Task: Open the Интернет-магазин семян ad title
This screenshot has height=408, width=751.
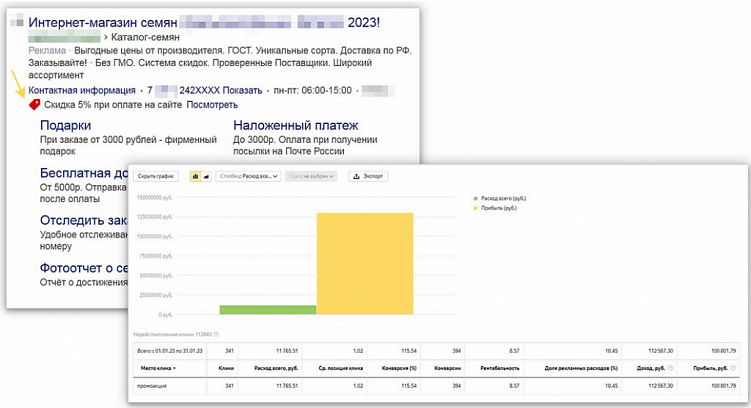Action: (204, 23)
